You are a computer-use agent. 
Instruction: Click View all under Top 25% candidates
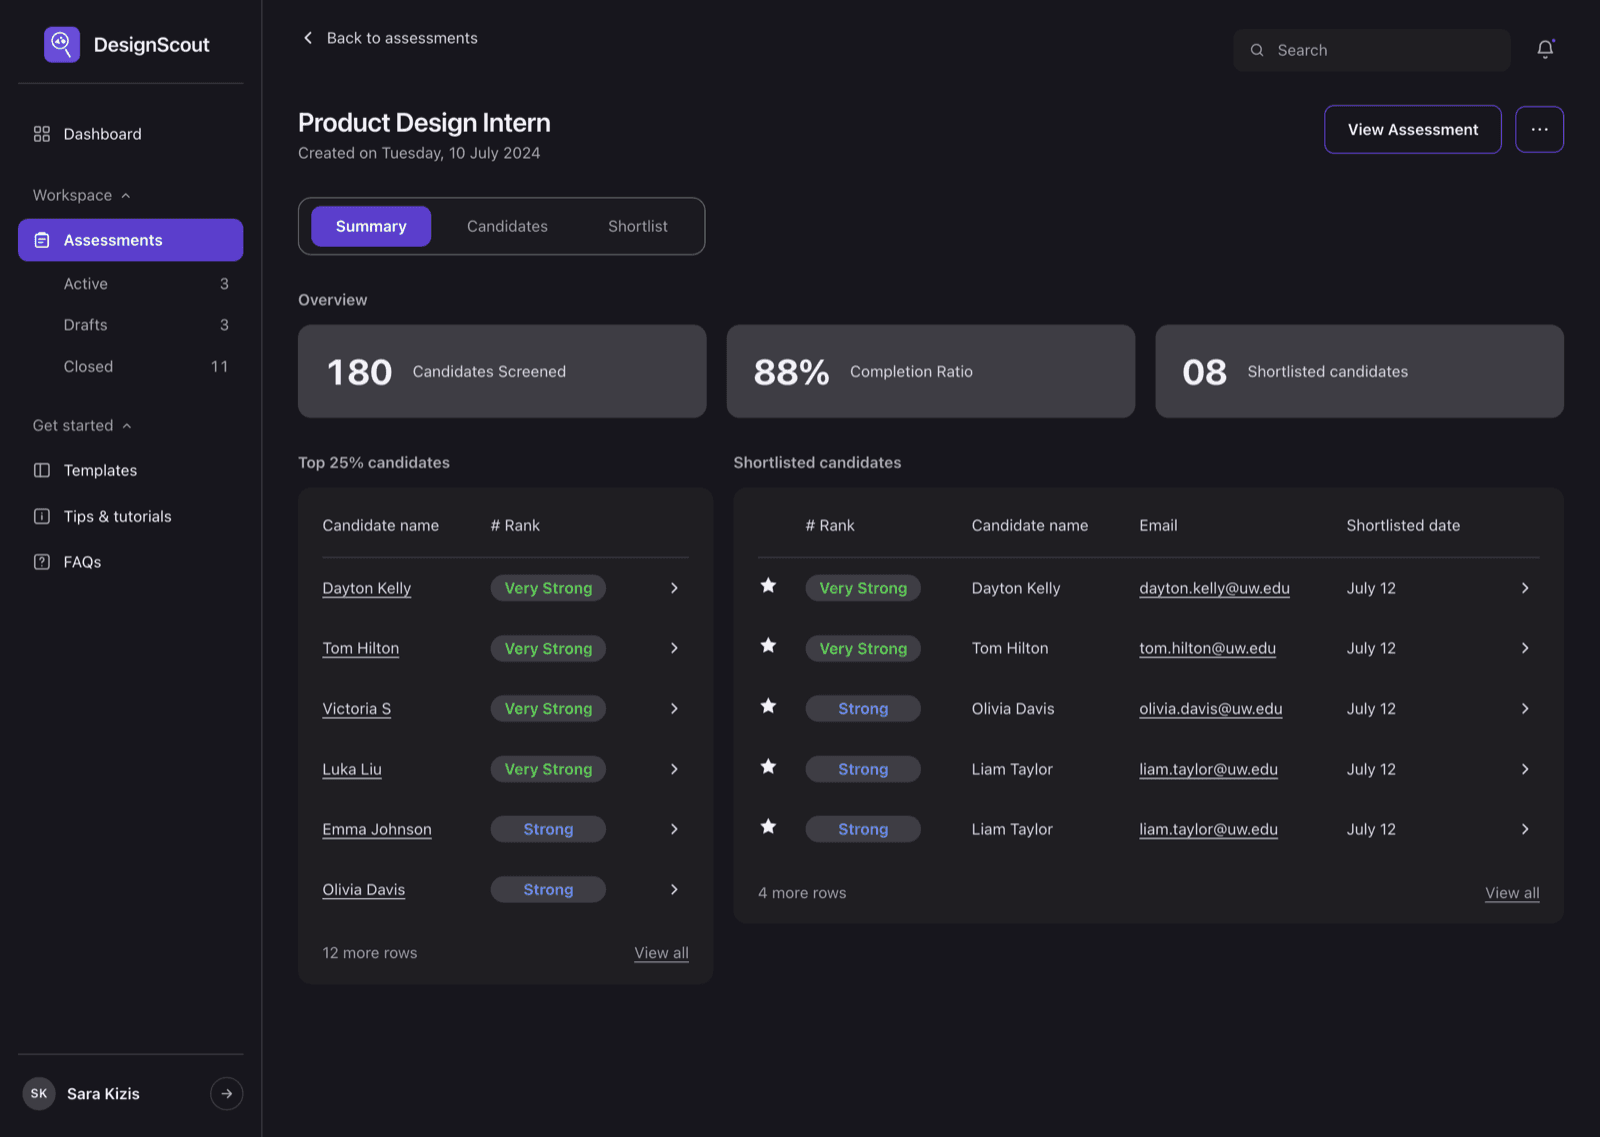661,953
